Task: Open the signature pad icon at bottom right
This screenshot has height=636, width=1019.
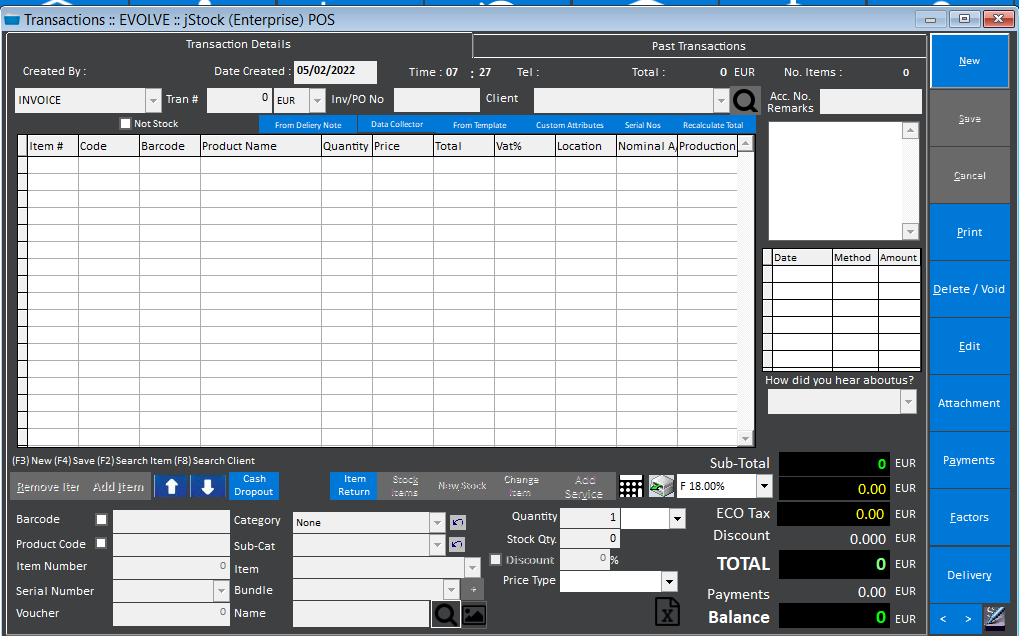Action: coord(994,617)
